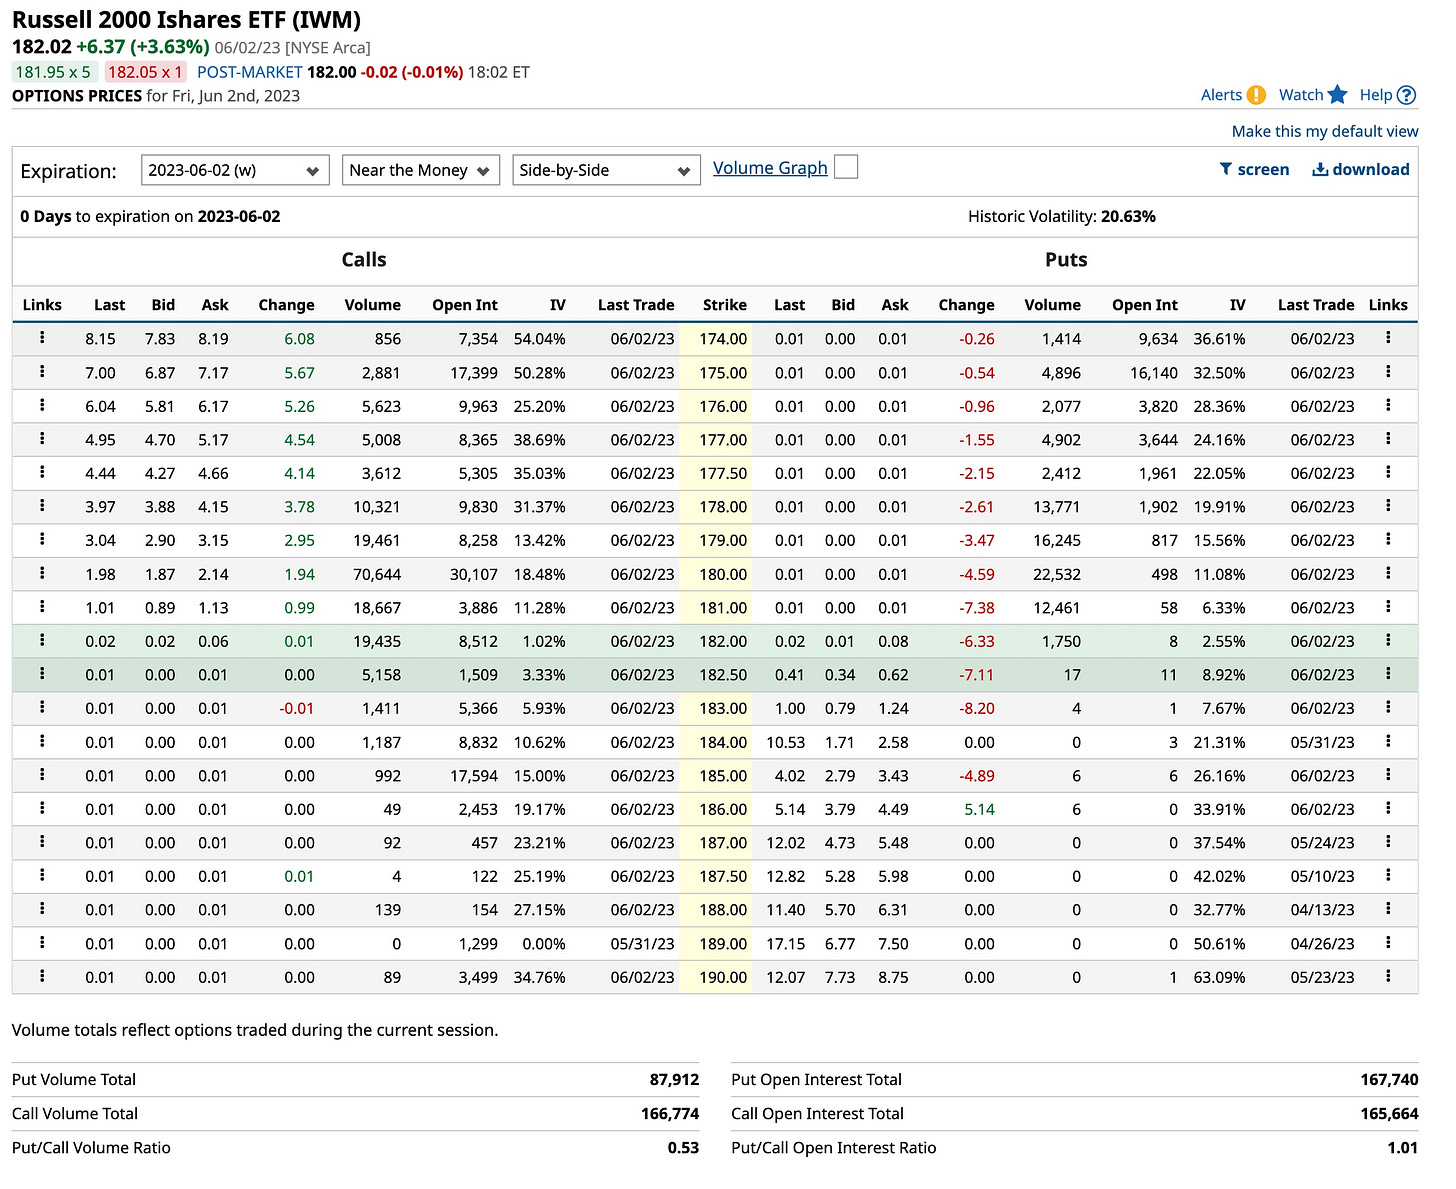Open calls links menu for strike 177.50
Screen dimensions: 1456x1189
click(x=42, y=472)
